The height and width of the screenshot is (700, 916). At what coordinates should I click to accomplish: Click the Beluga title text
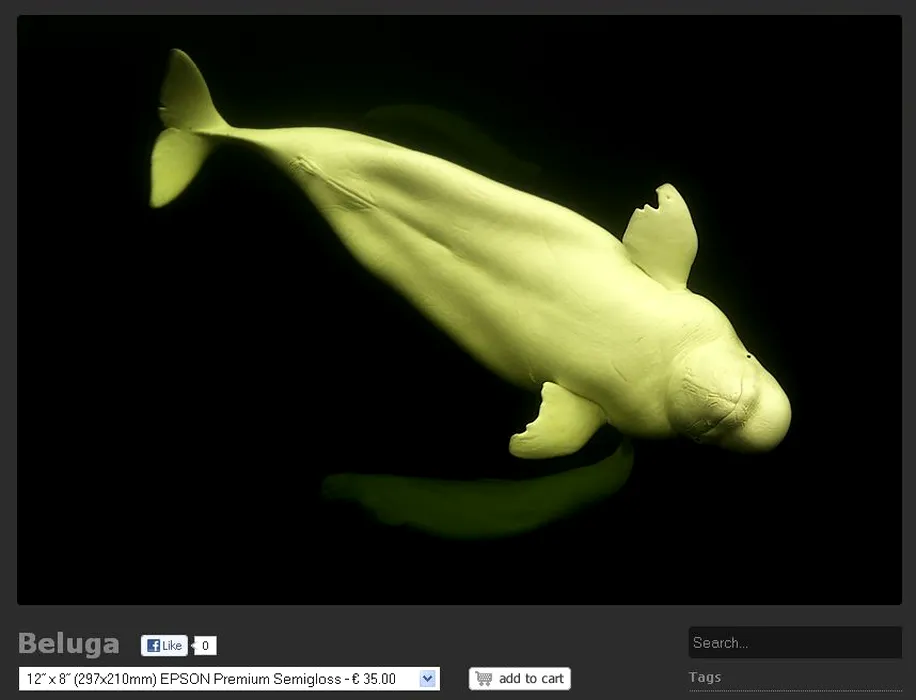tap(68, 644)
